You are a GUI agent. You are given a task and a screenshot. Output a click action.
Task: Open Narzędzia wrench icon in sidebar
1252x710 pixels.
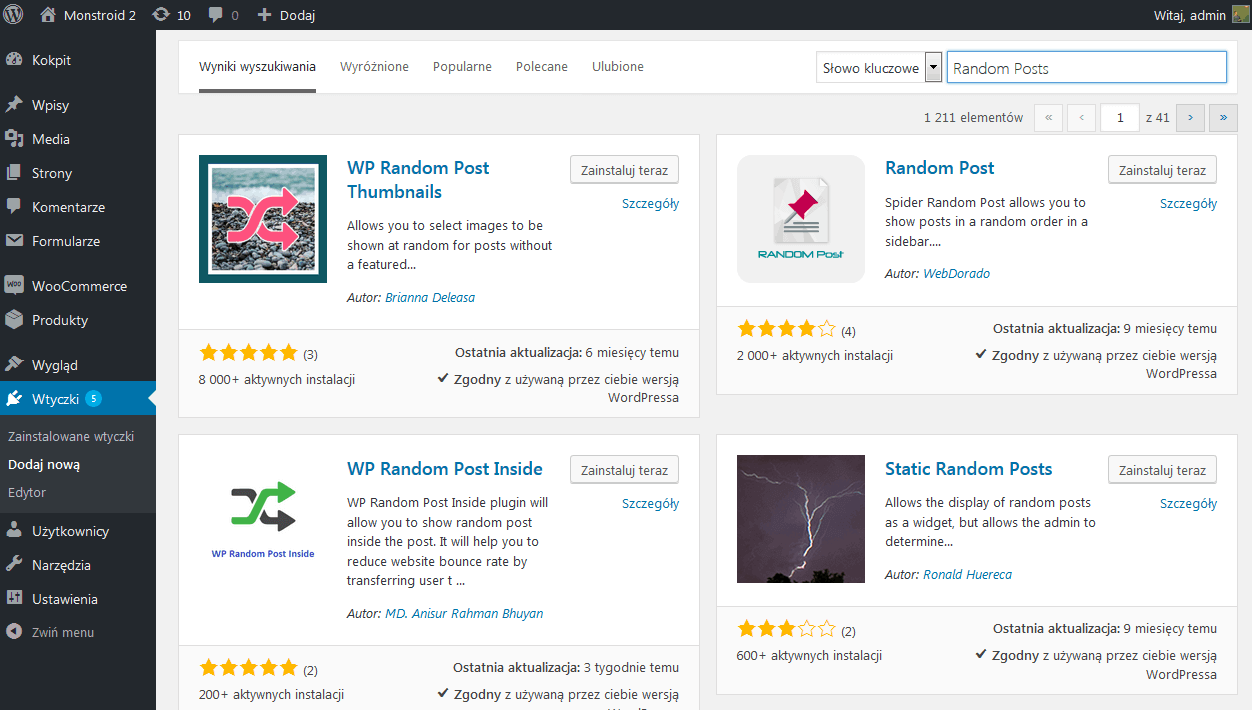14,565
